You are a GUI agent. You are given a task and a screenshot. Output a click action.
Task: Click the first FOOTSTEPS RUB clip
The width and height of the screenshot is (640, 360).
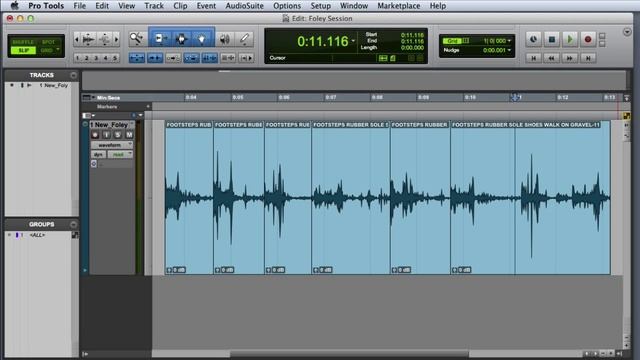point(189,198)
